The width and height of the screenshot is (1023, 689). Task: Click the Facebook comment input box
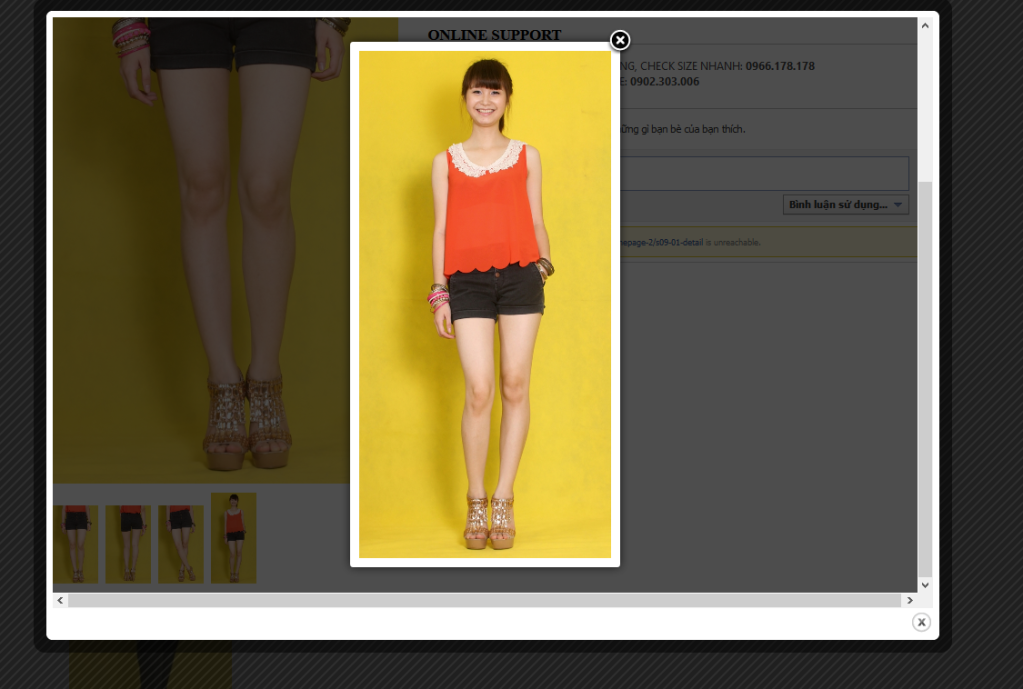tap(763, 174)
